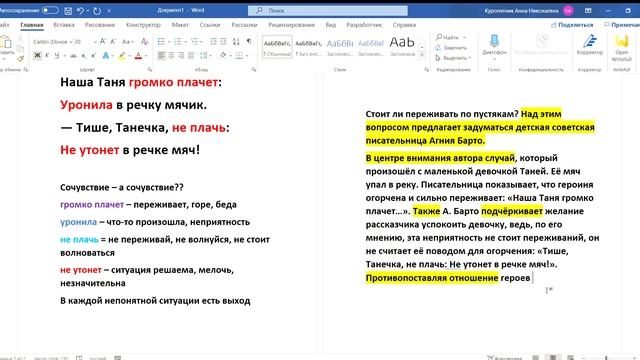
Task: Expand the Styles gallery
Action: click(422, 56)
